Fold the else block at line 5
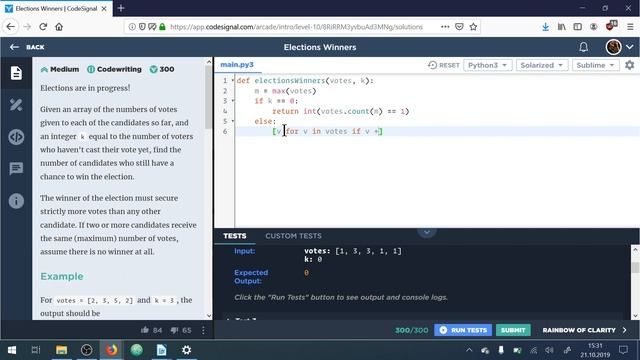The image size is (640, 360). click(x=233, y=121)
